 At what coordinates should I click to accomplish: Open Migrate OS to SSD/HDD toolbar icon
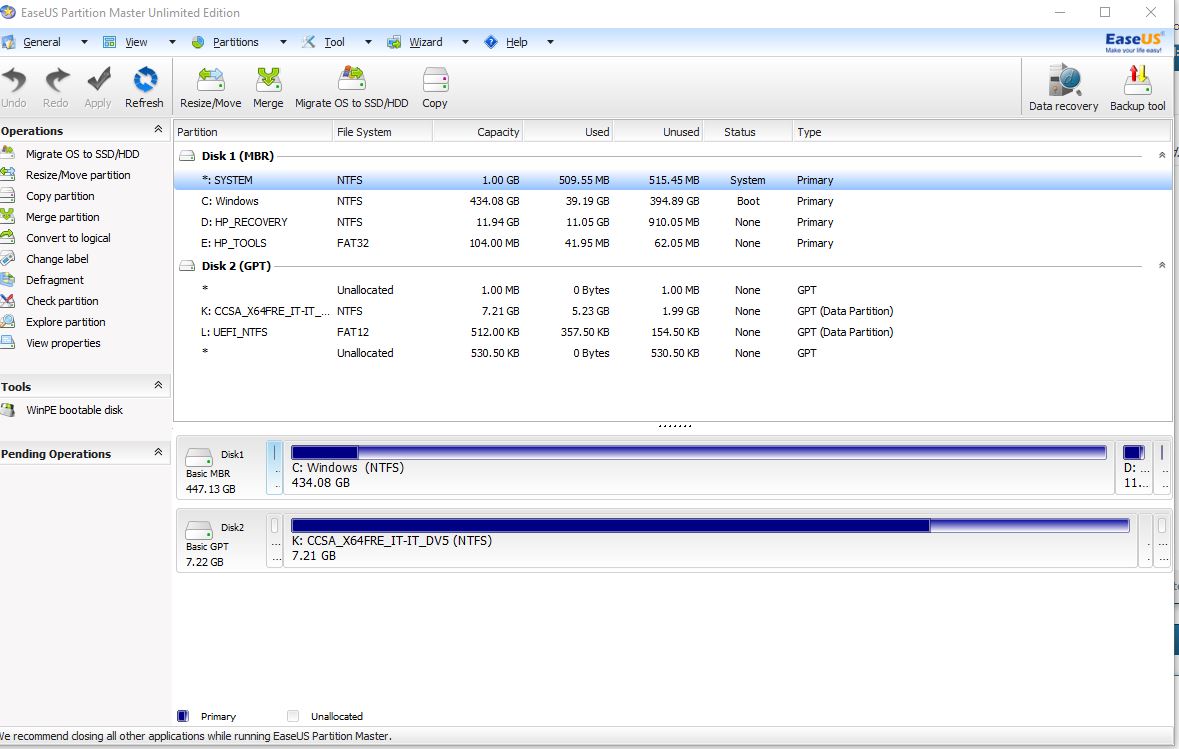click(352, 80)
